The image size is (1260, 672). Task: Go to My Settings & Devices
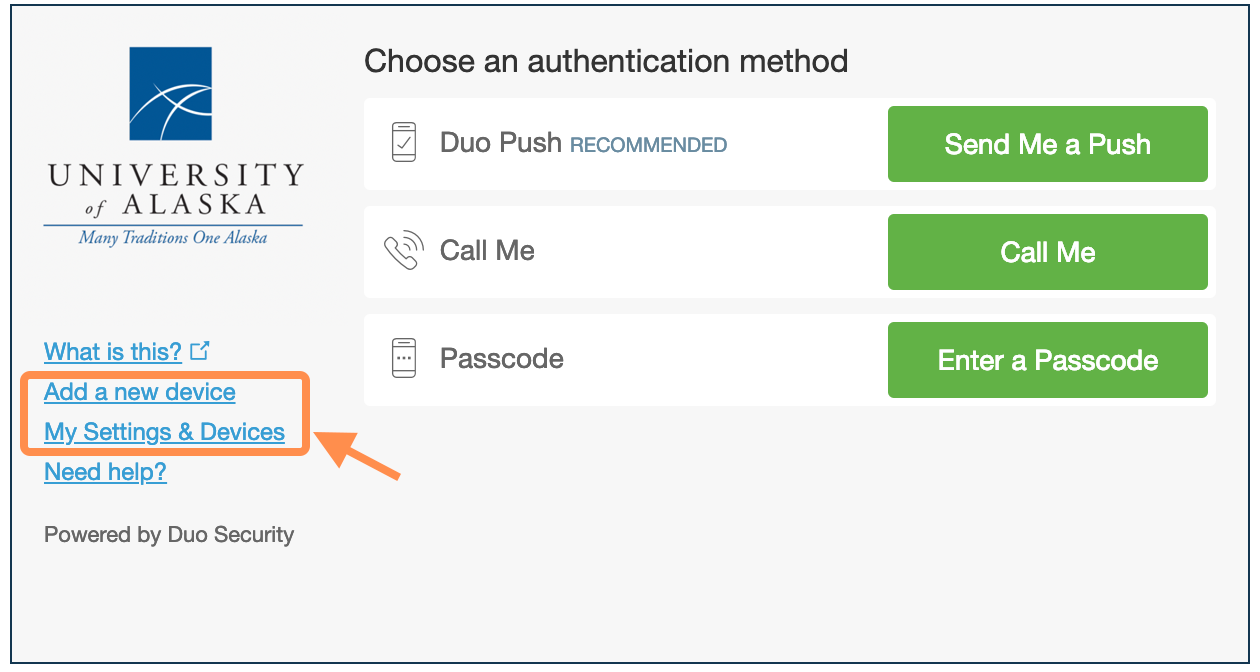(164, 432)
